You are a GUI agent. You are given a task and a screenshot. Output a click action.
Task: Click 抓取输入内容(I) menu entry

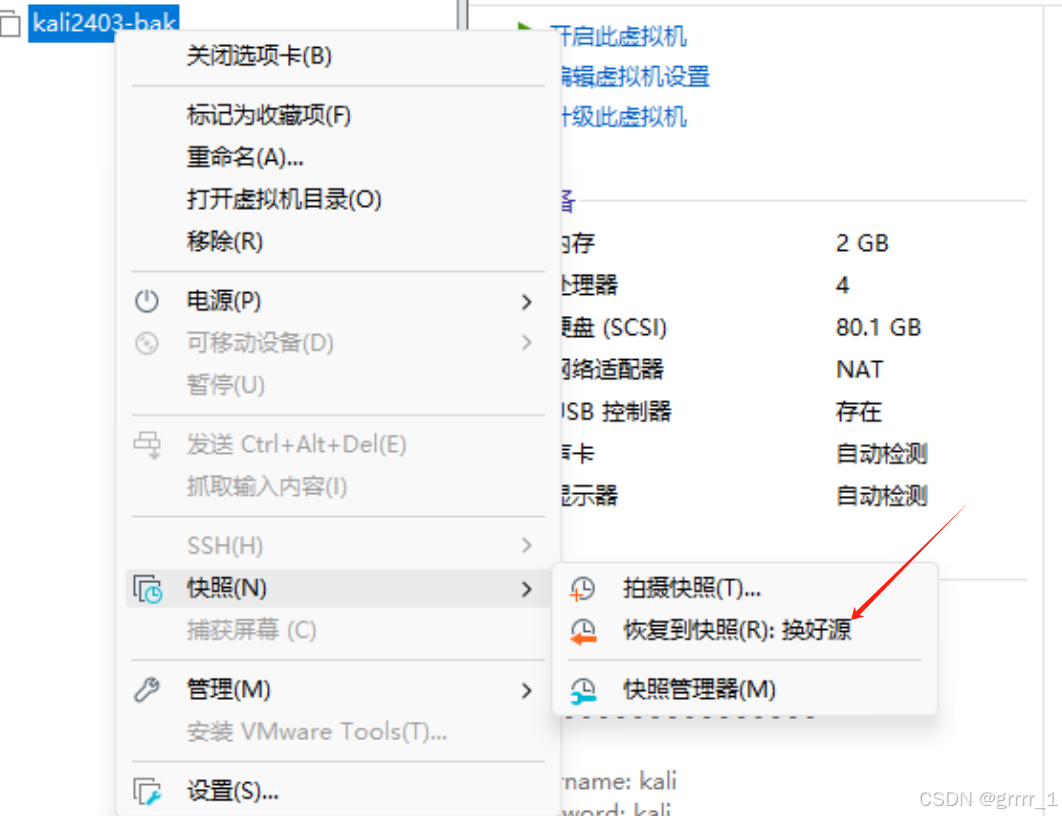tap(338, 487)
